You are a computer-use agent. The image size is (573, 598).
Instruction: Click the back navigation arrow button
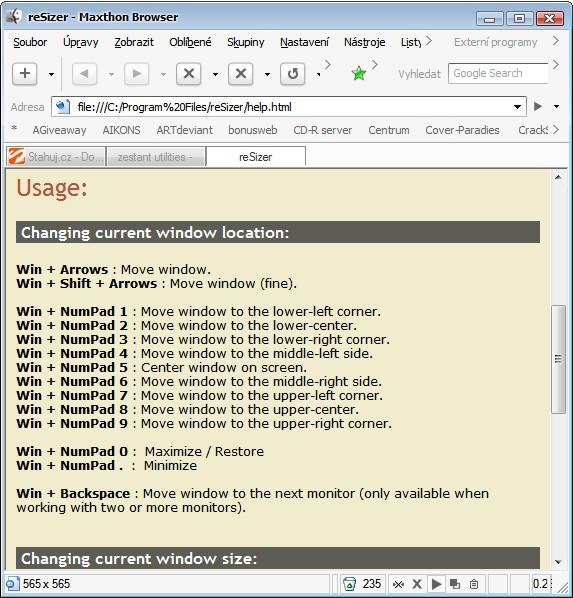click(x=84, y=73)
